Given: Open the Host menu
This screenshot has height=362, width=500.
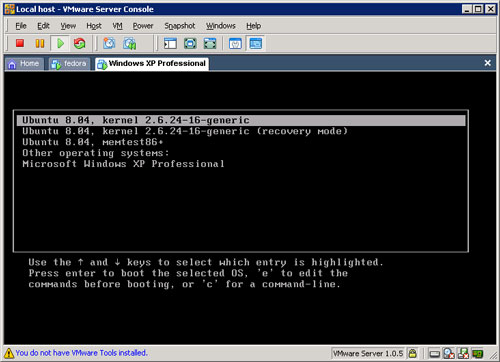Looking at the screenshot, I should pyautogui.click(x=94, y=26).
